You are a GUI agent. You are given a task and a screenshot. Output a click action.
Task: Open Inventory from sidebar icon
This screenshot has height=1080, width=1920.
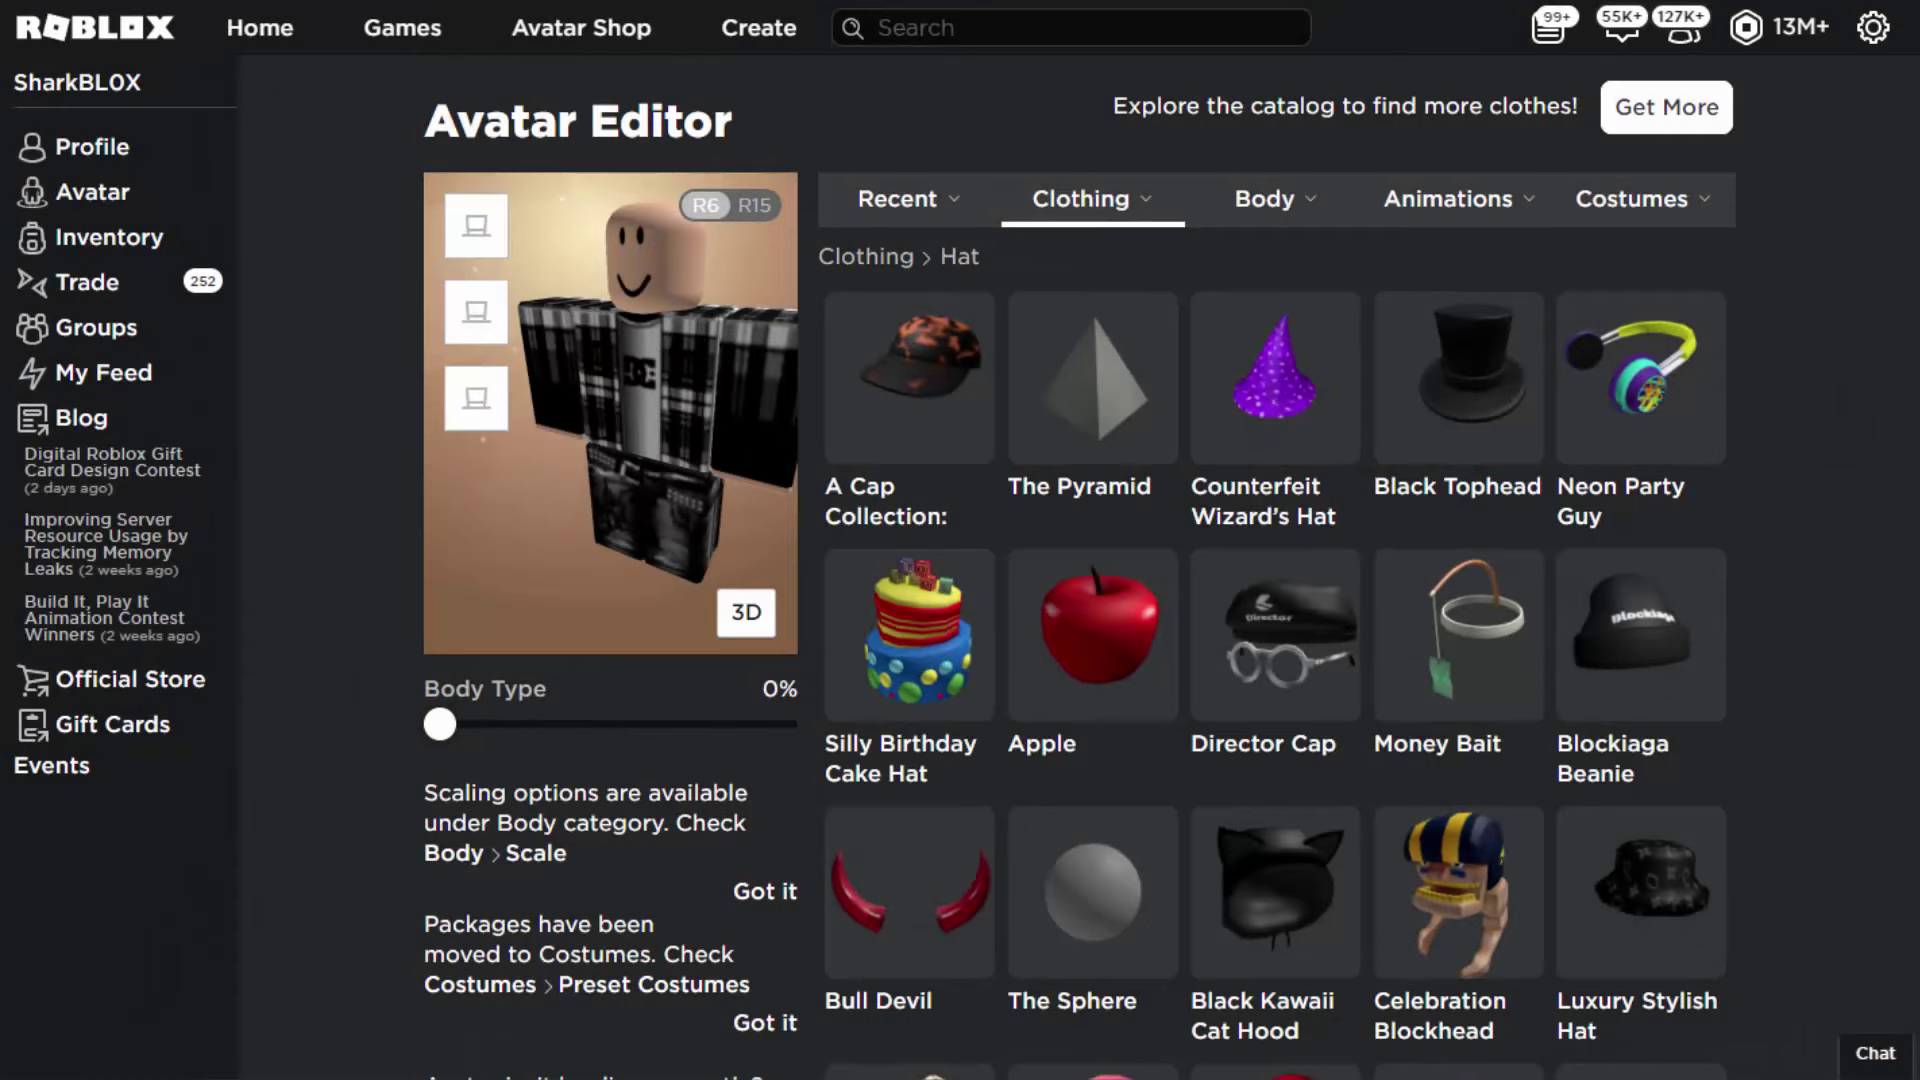32,238
